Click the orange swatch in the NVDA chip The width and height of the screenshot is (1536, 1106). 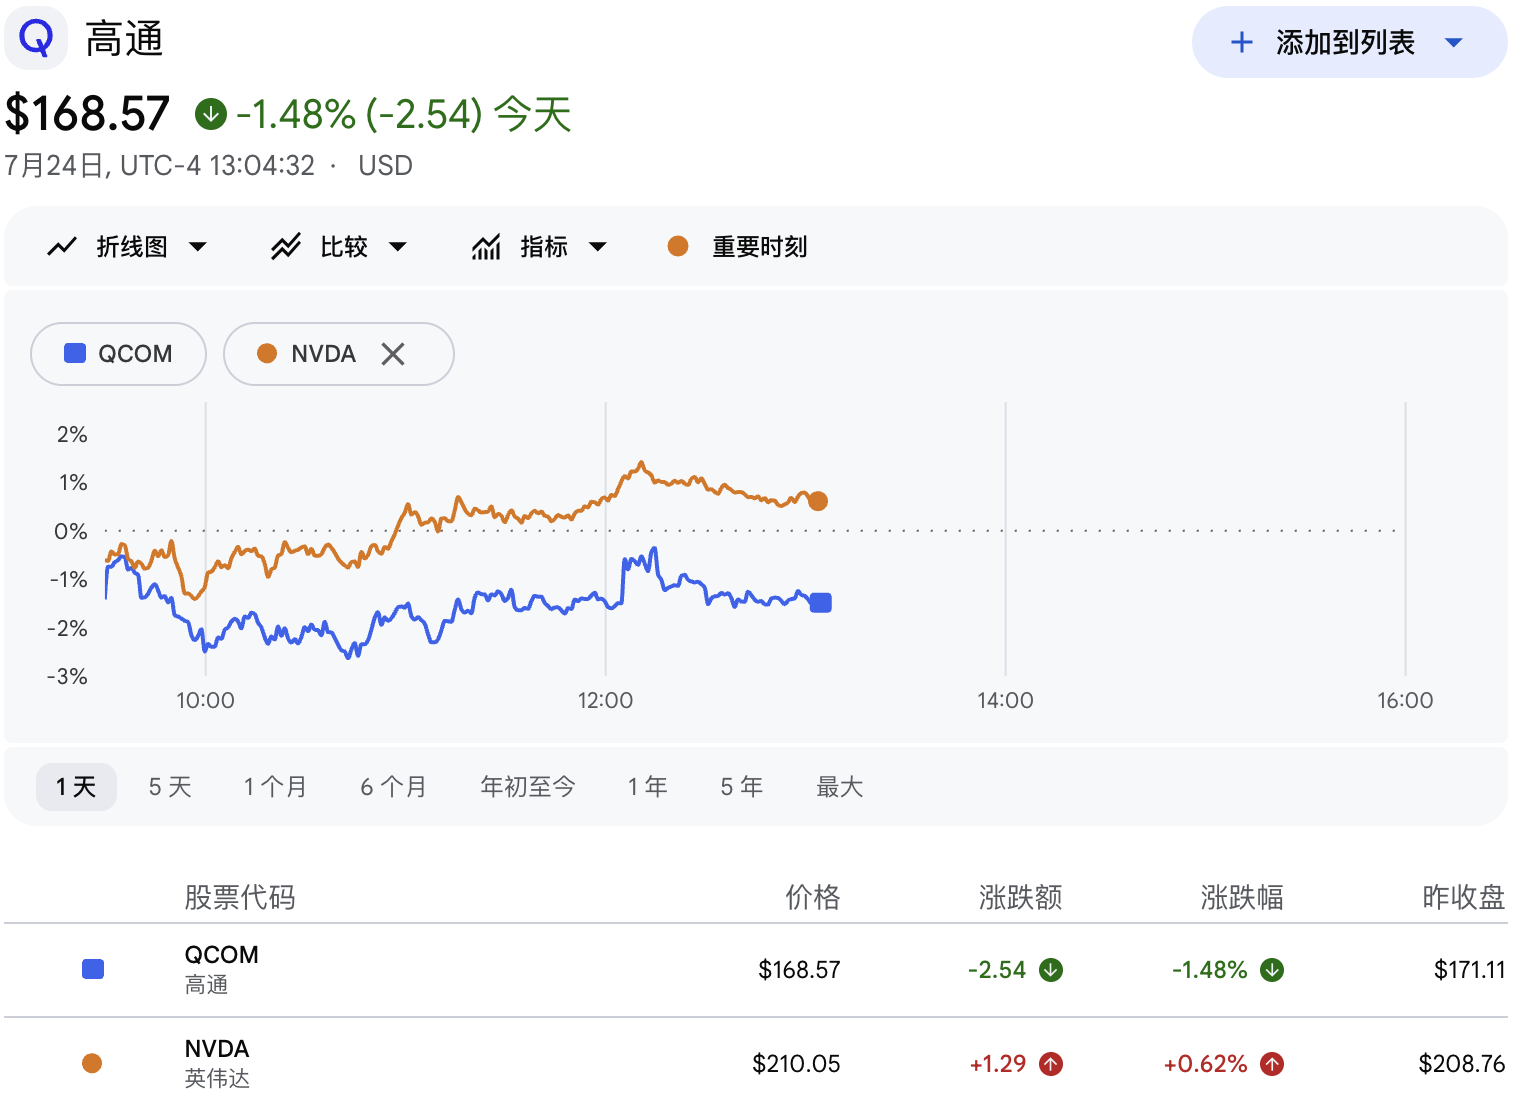(267, 353)
